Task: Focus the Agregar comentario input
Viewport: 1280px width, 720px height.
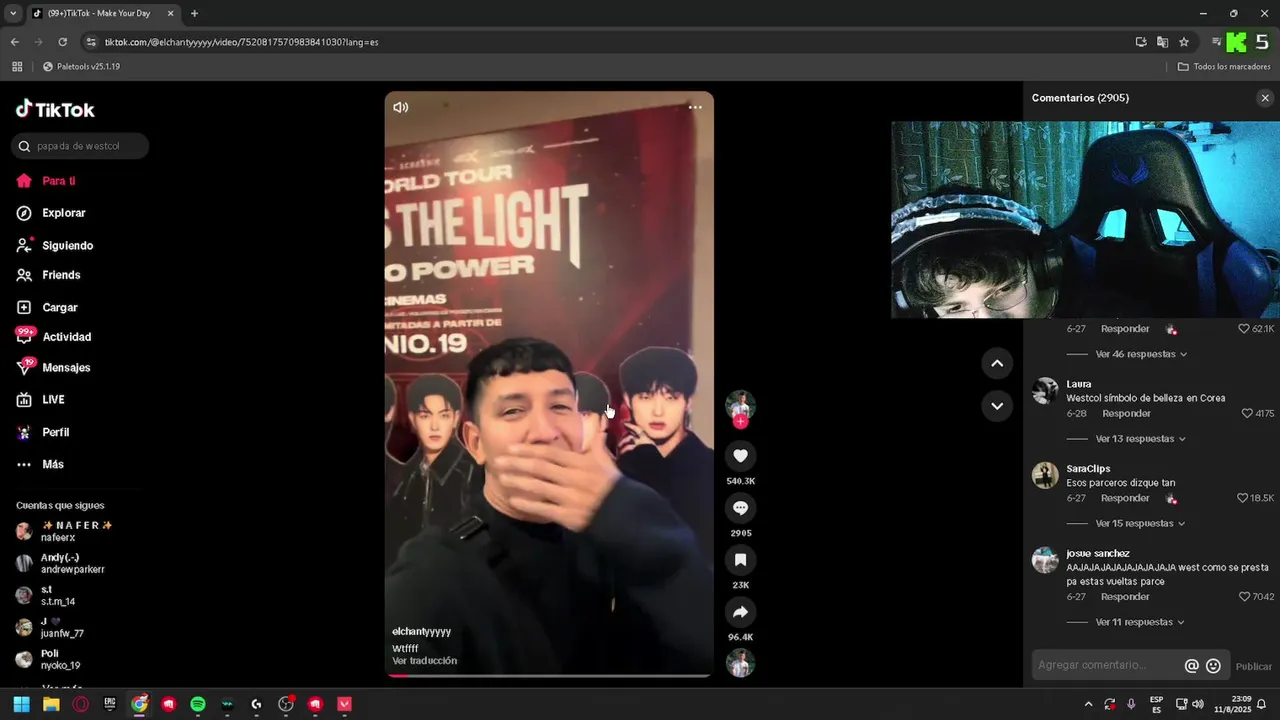Action: point(1108,666)
